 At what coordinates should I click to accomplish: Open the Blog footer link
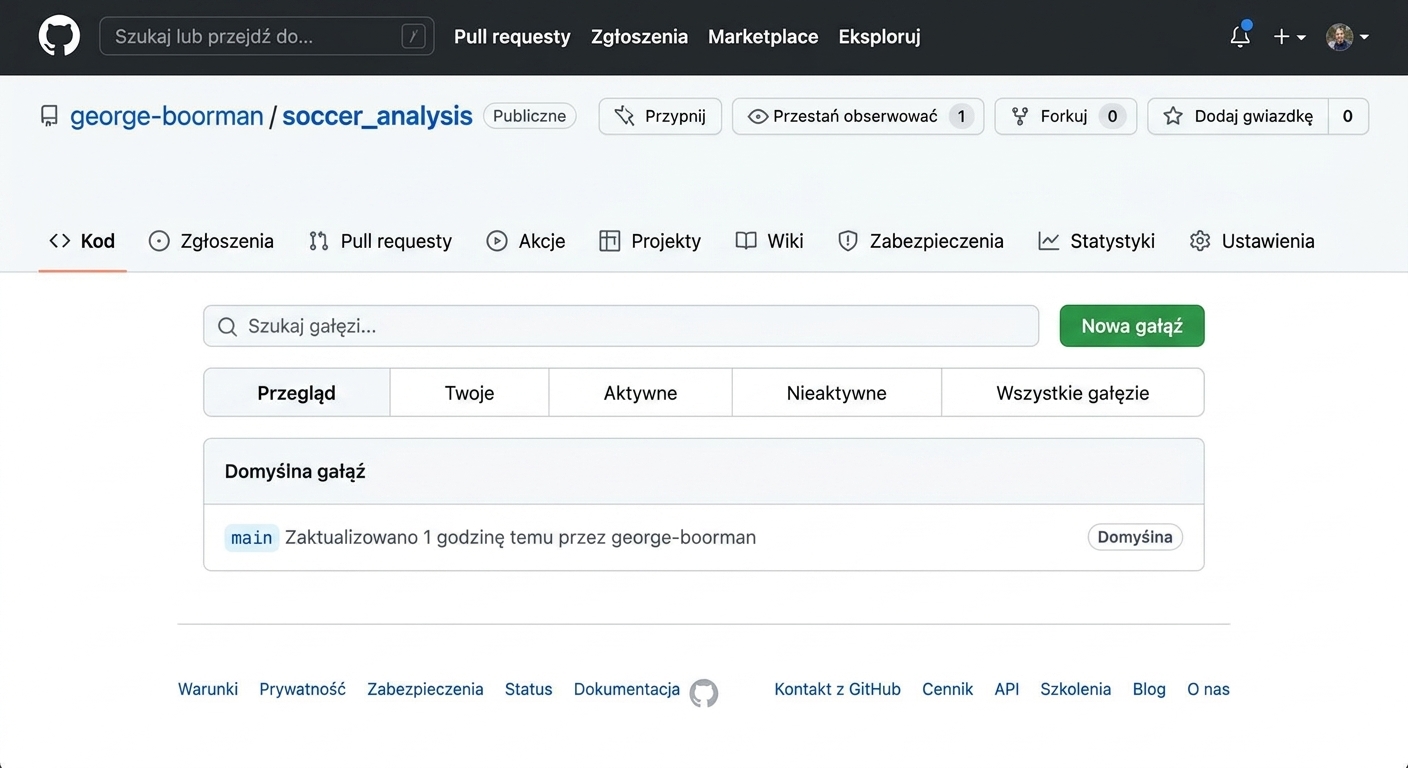(x=1149, y=689)
